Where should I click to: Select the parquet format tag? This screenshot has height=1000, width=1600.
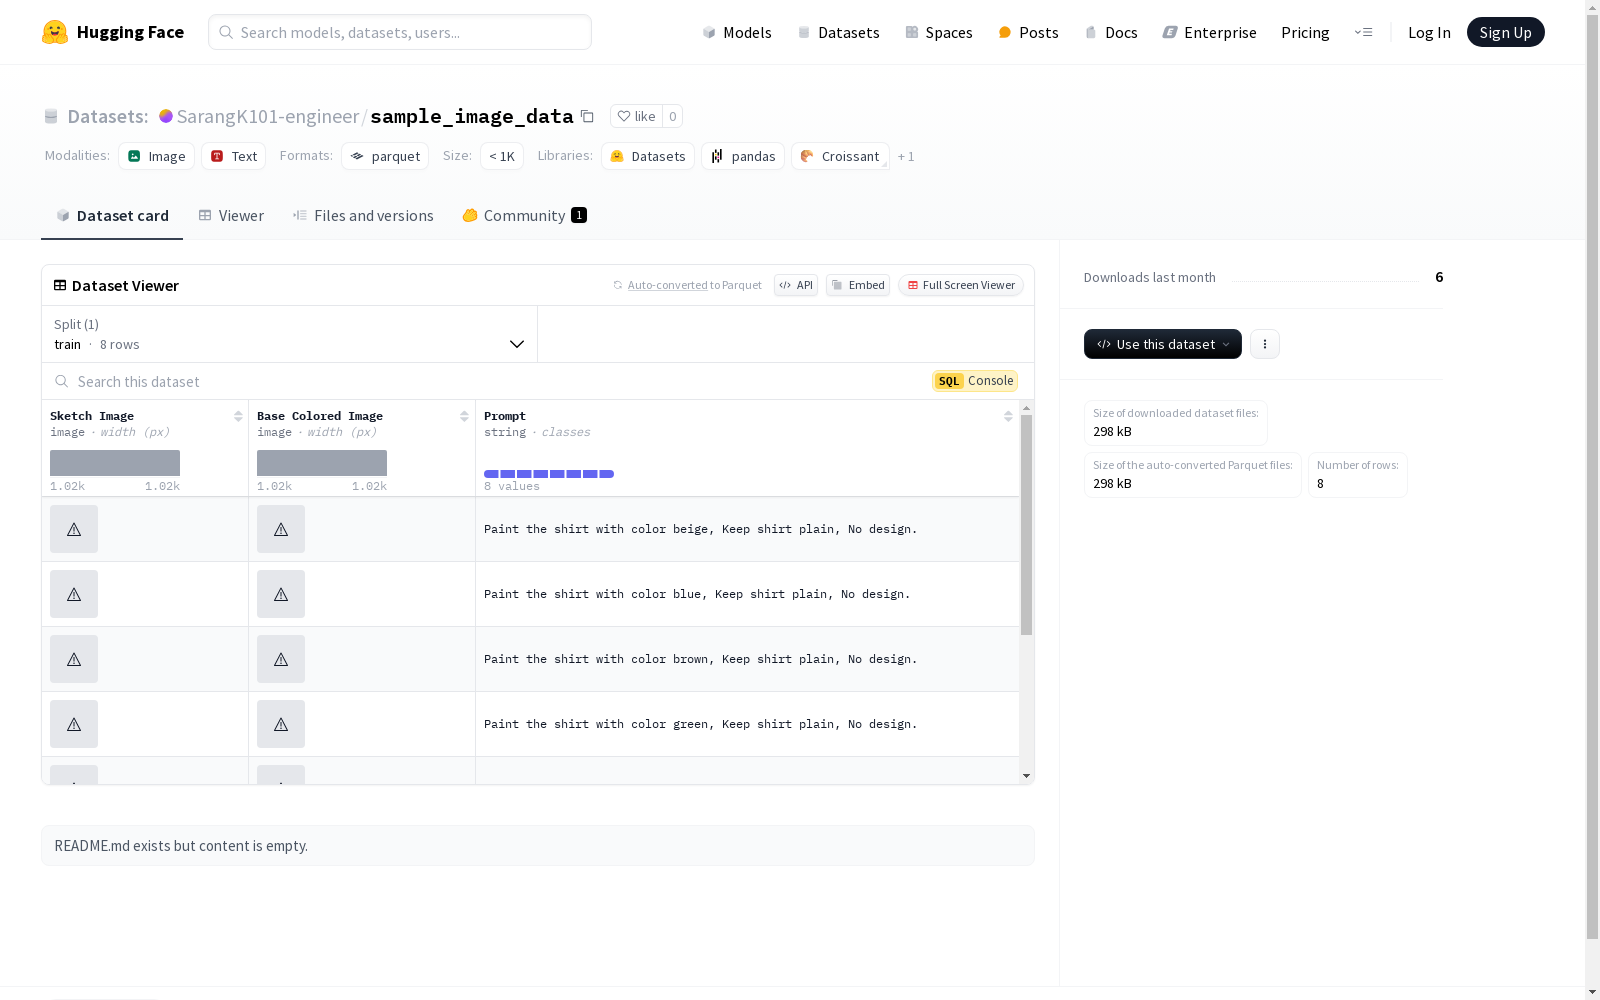pyautogui.click(x=385, y=156)
